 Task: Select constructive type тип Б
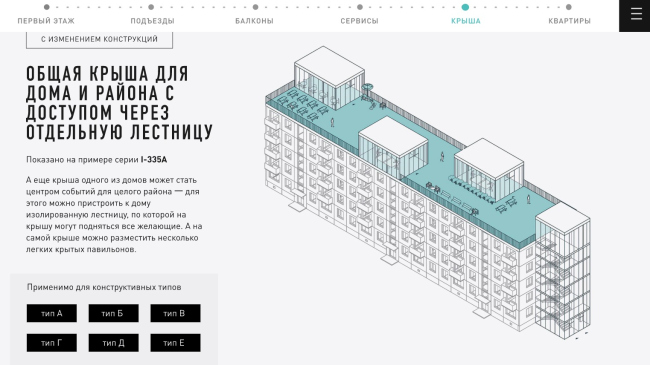[114, 313]
